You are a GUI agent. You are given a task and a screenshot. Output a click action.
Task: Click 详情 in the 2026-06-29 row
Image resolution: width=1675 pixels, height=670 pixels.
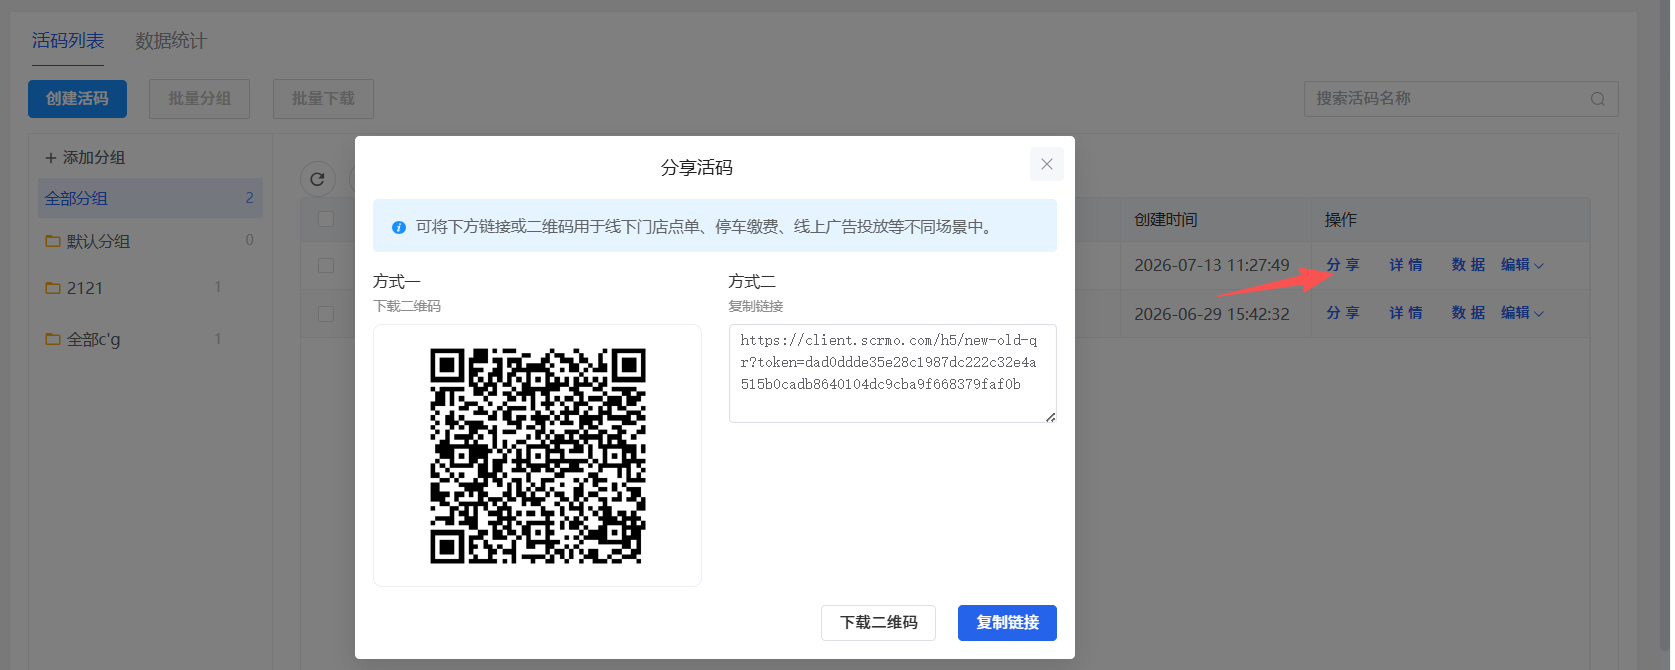[x=1405, y=313]
